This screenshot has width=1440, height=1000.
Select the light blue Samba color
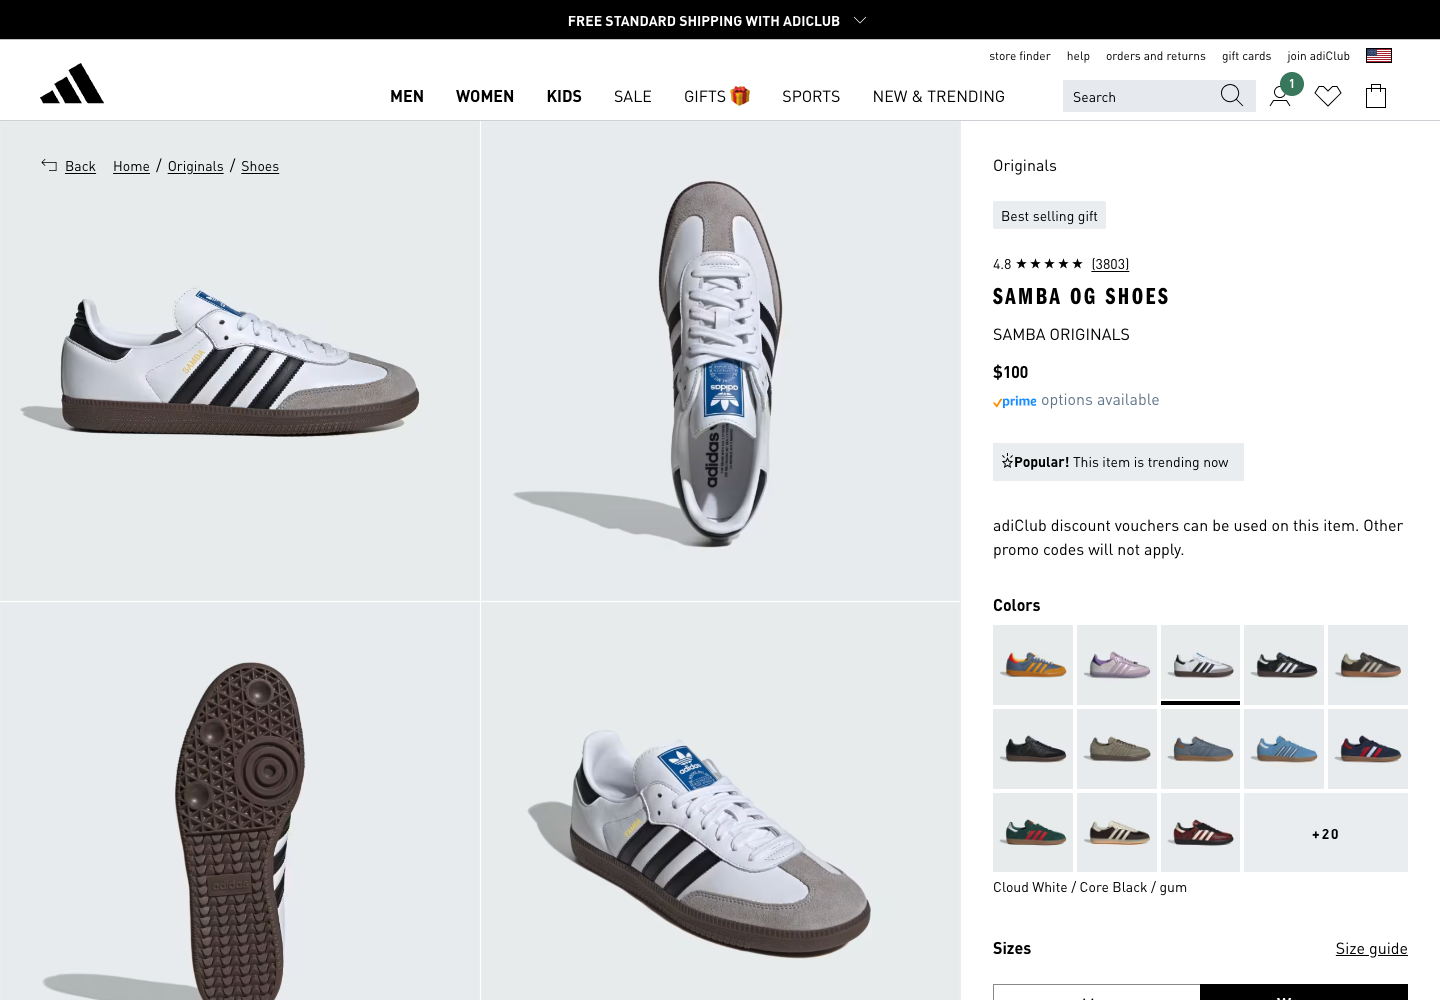pos(1284,749)
